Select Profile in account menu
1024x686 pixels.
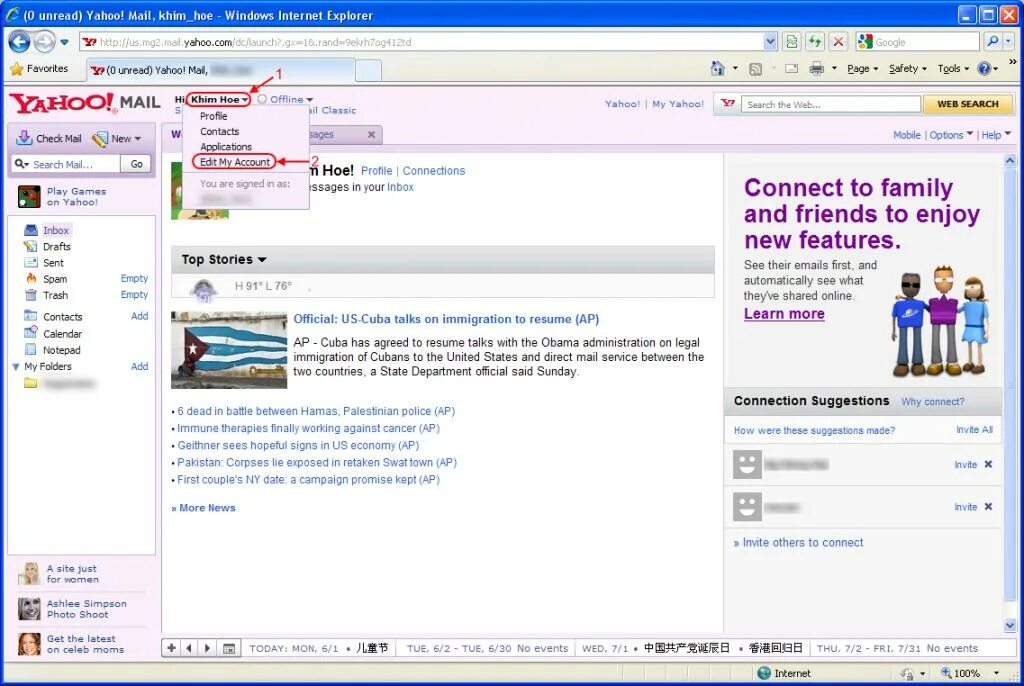(x=214, y=116)
